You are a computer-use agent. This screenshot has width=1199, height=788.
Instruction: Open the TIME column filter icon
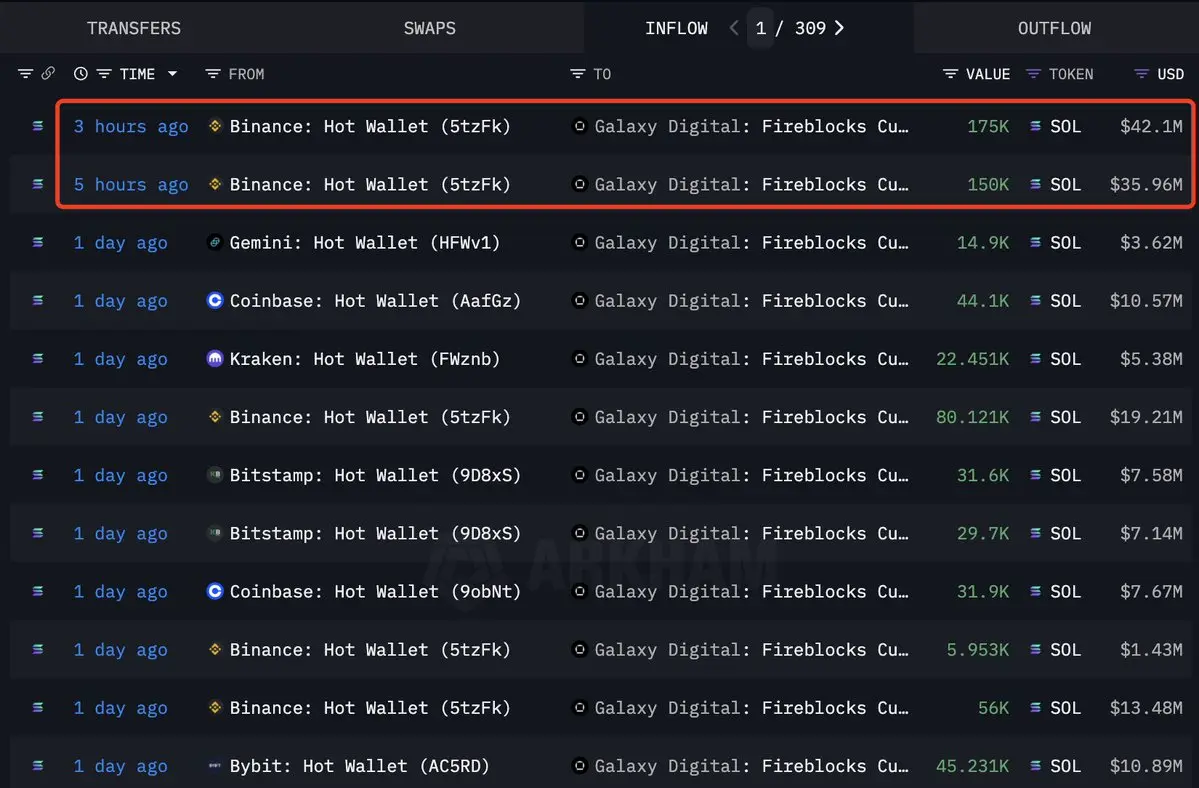[x=104, y=73]
